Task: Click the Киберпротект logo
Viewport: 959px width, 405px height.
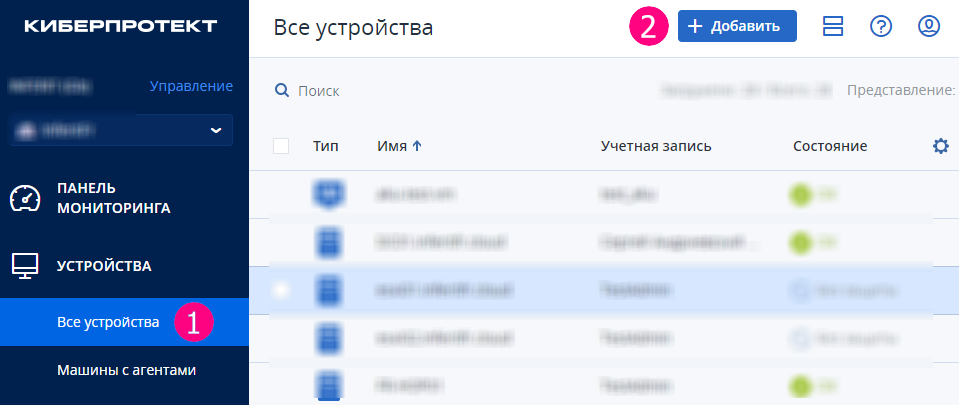Action: [x=120, y=26]
